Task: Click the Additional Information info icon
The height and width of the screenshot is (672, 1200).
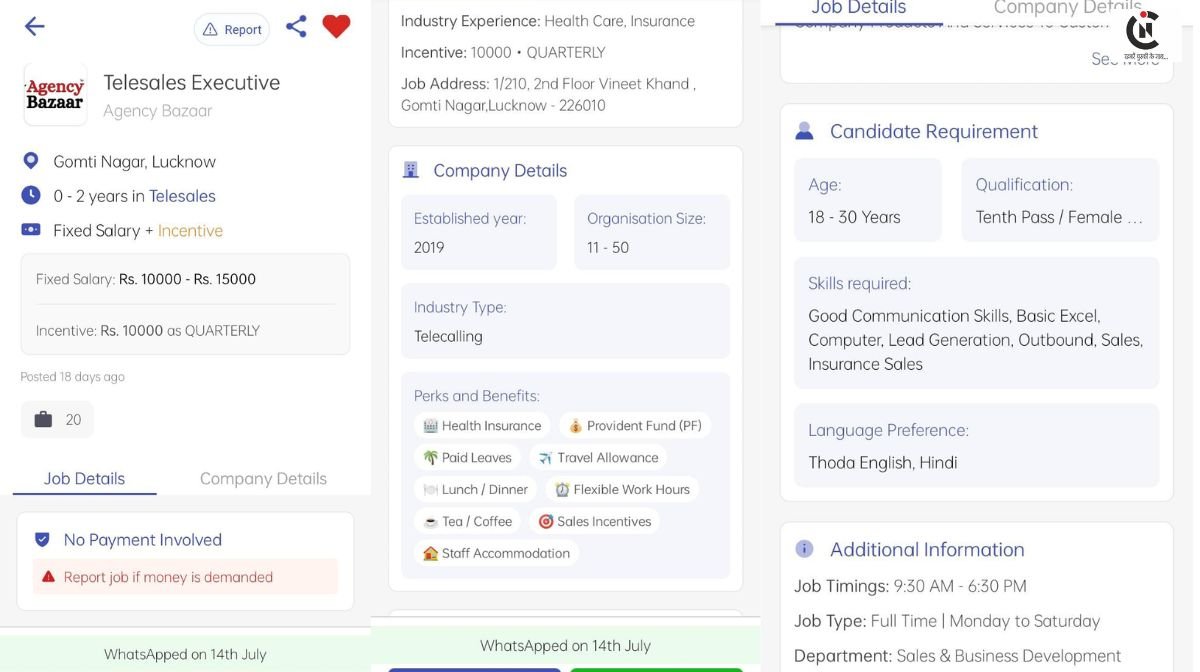Action: click(804, 549)
